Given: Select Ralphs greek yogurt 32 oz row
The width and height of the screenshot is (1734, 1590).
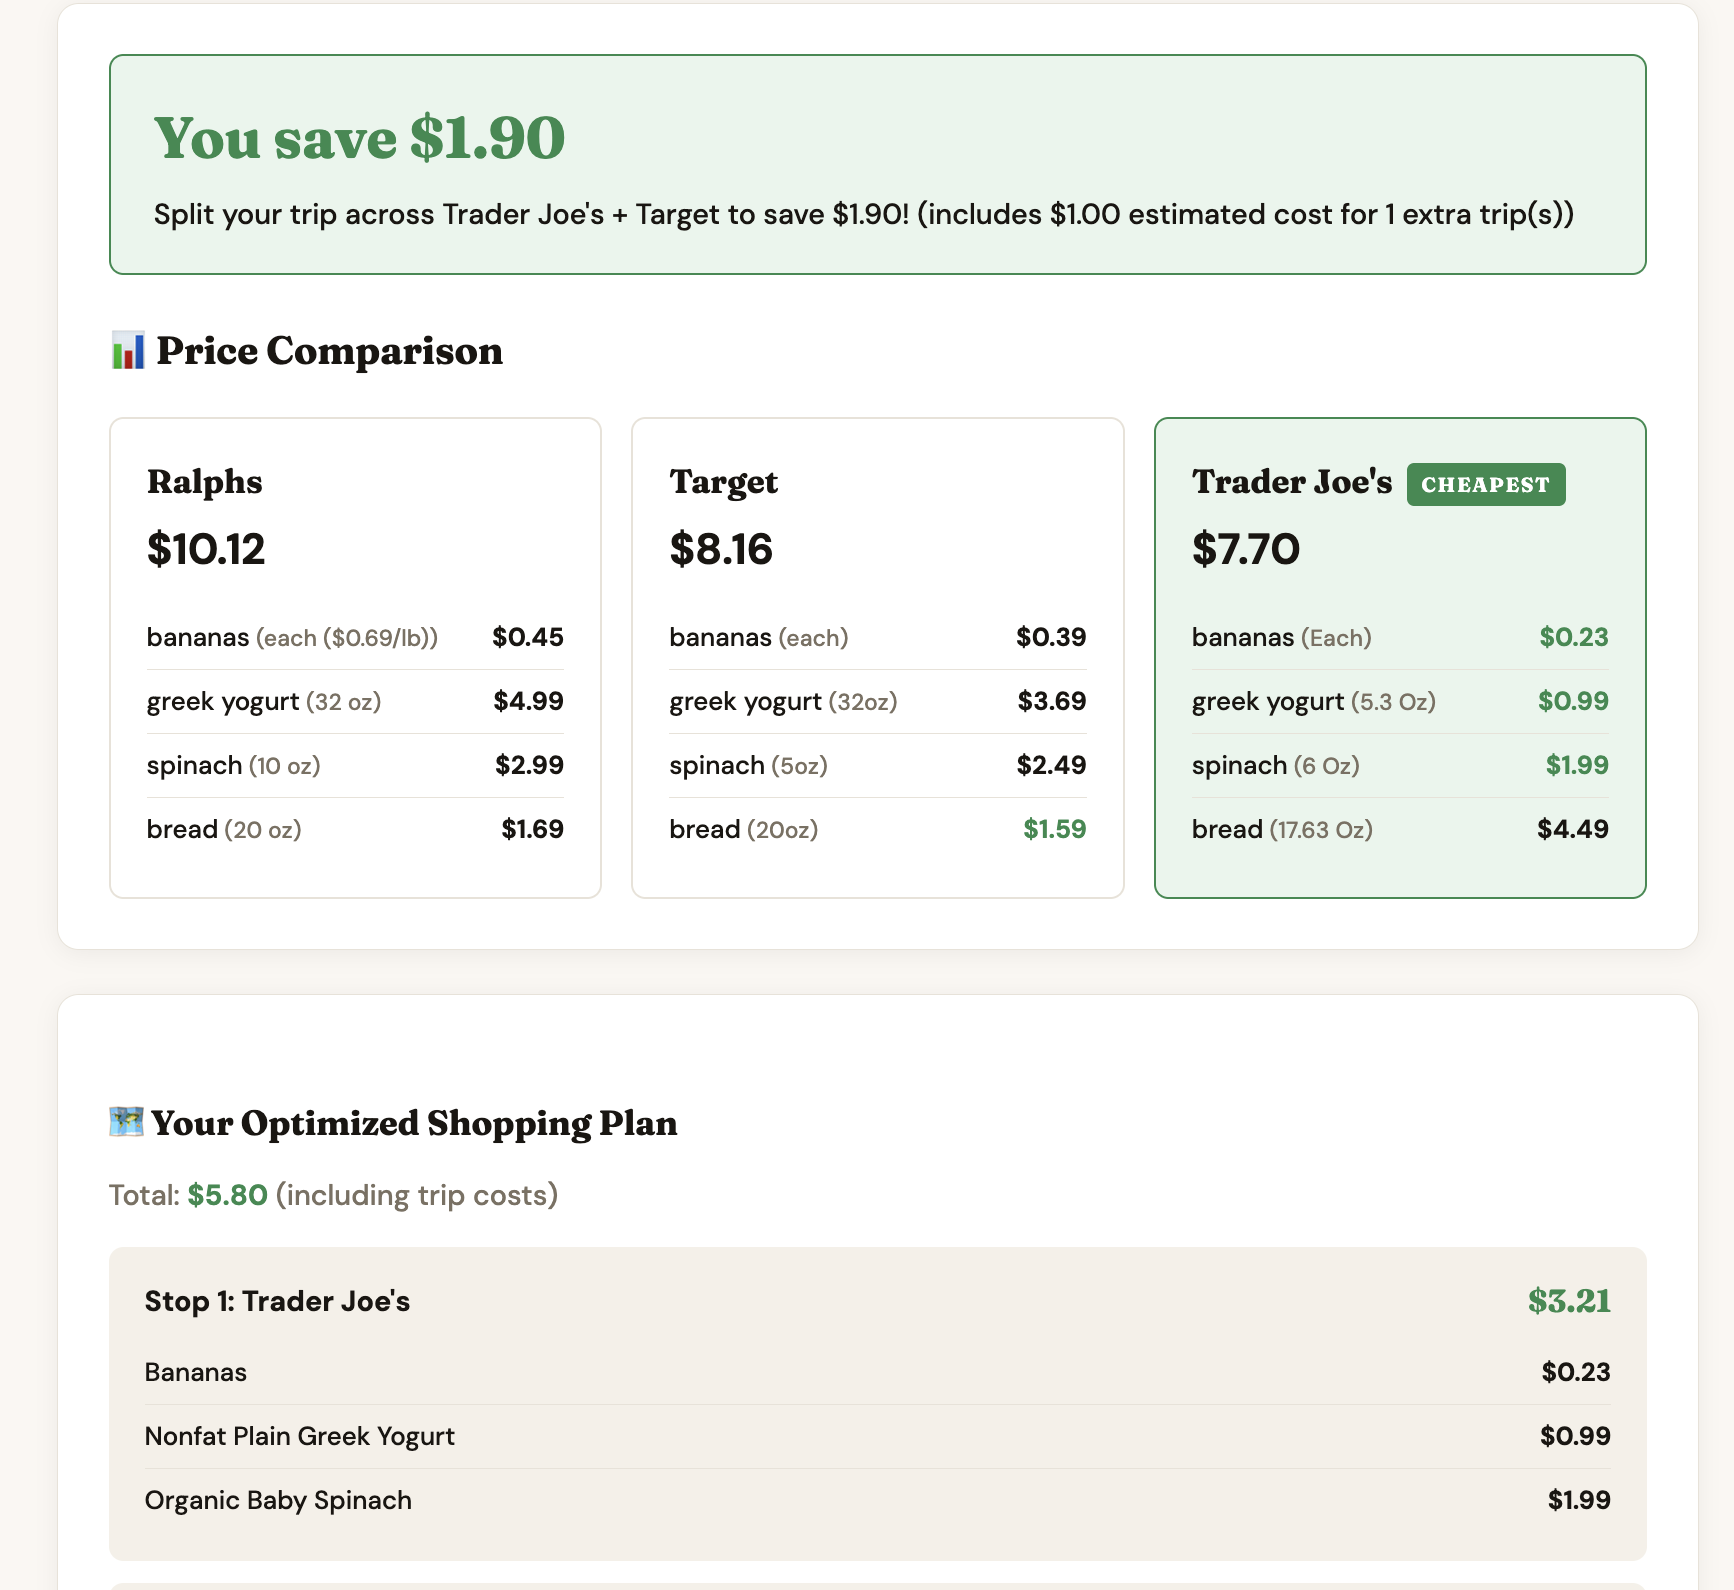Looking at the screenshot, I should click(x=354, y=701).
